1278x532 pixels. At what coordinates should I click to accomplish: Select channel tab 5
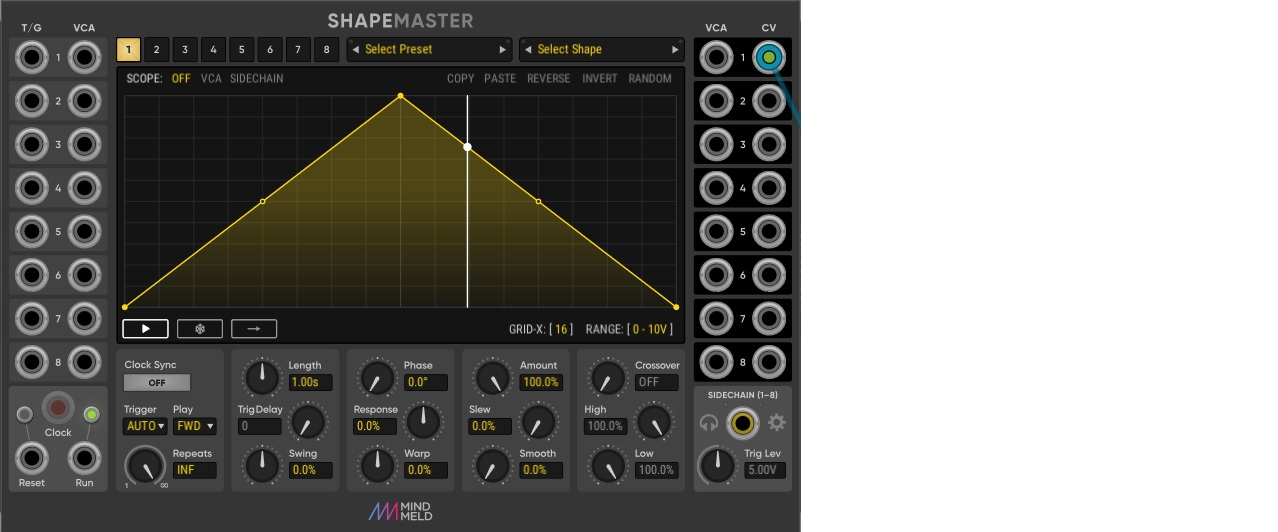click(x=241, y=49)
